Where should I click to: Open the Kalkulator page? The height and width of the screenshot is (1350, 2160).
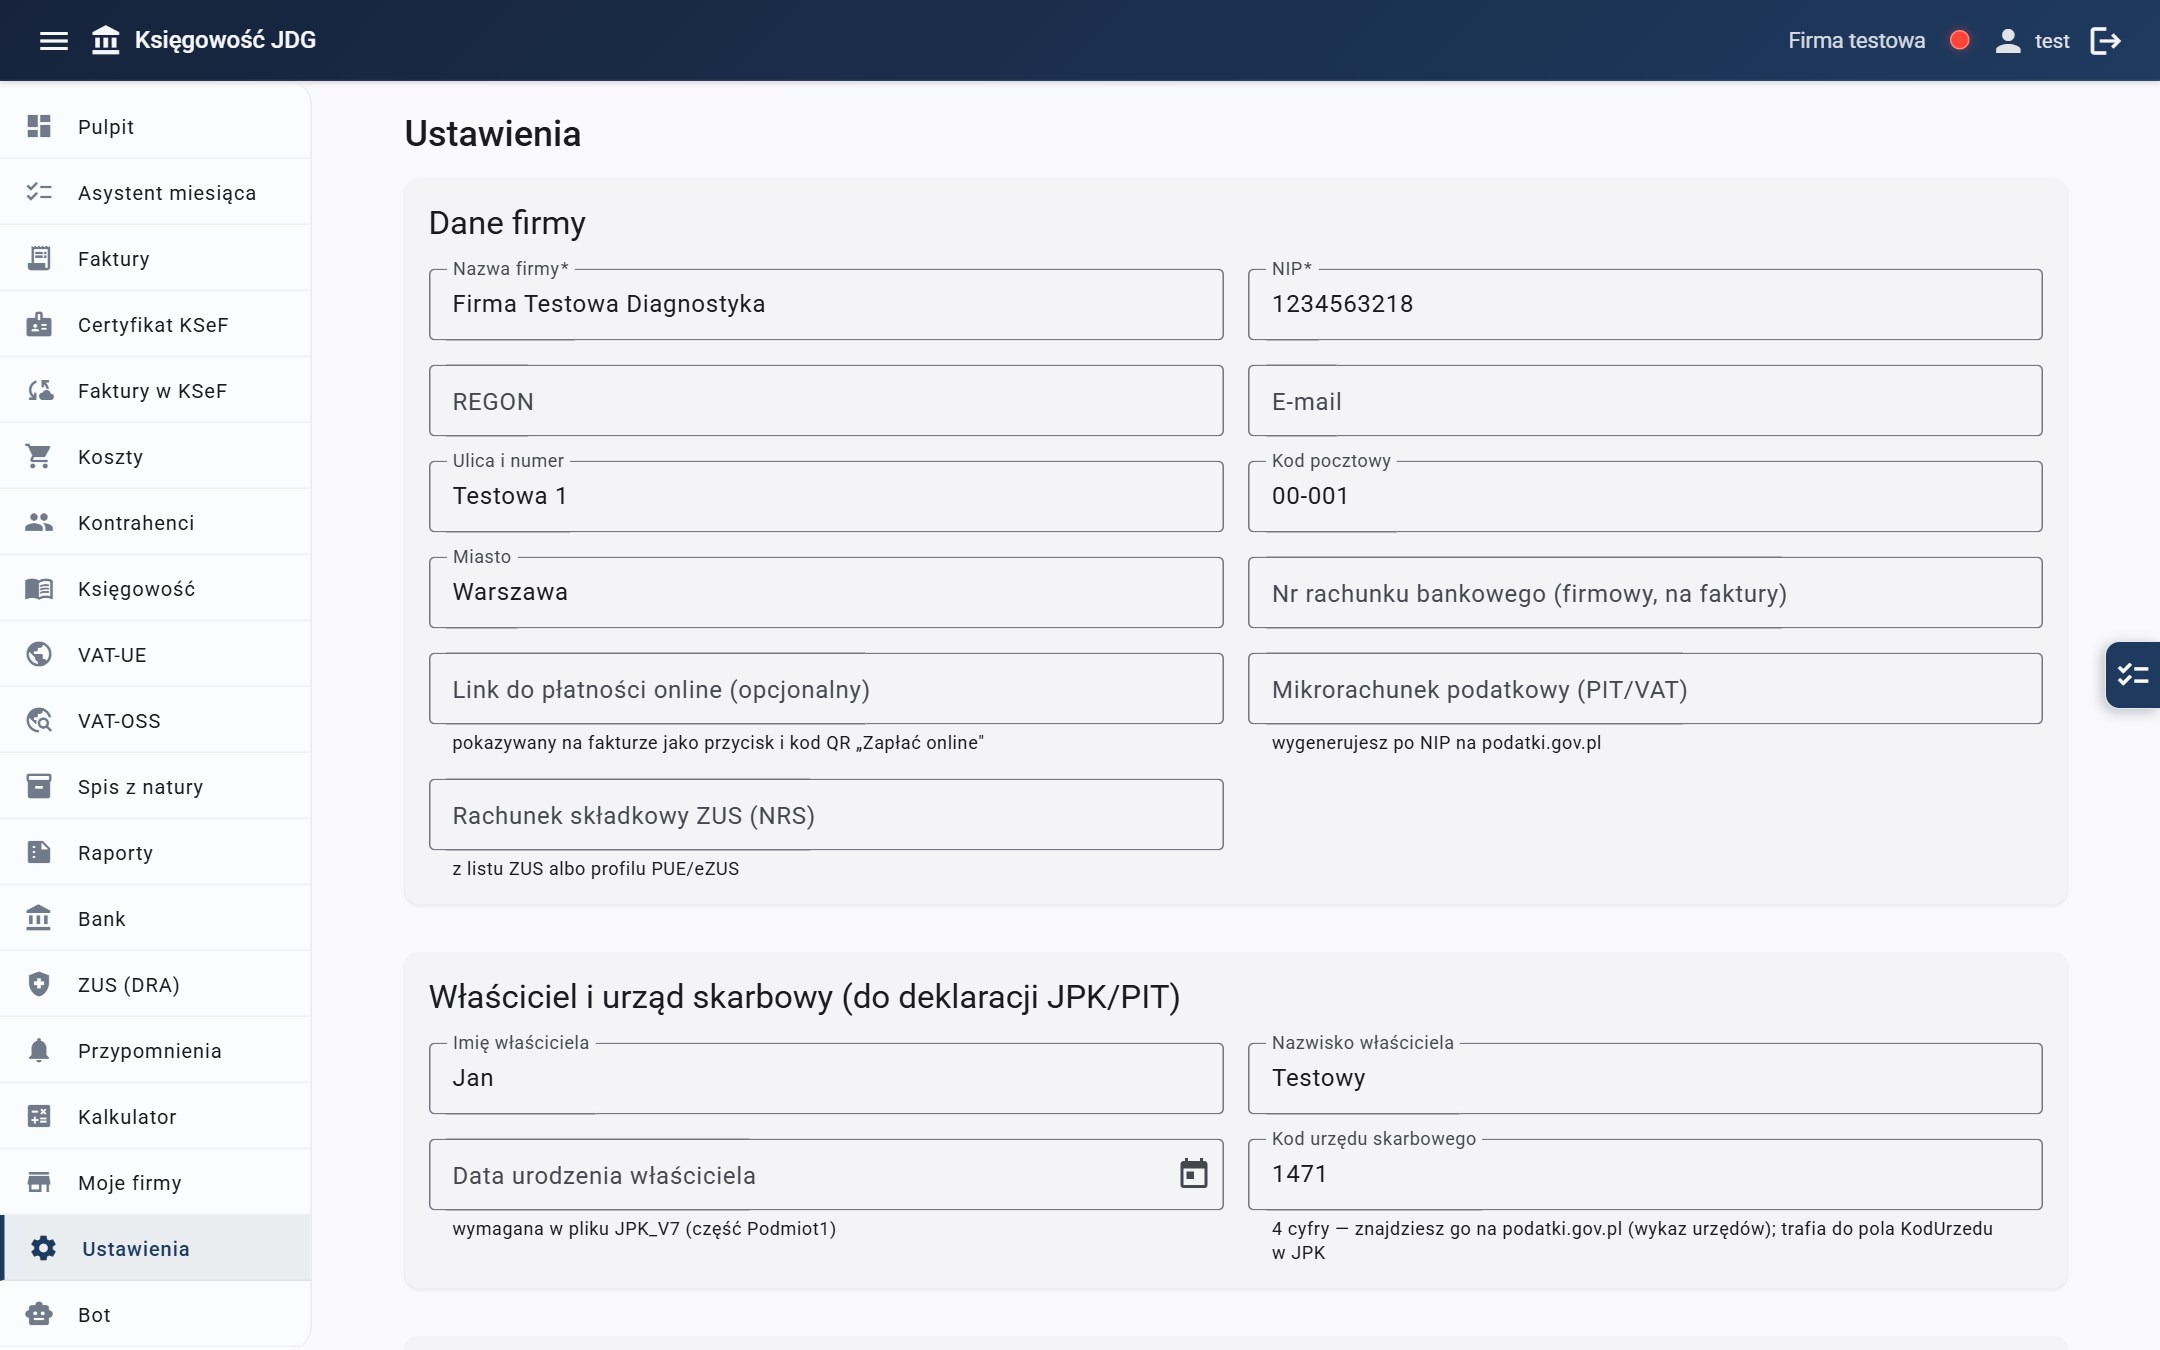tap(155, 1117)
